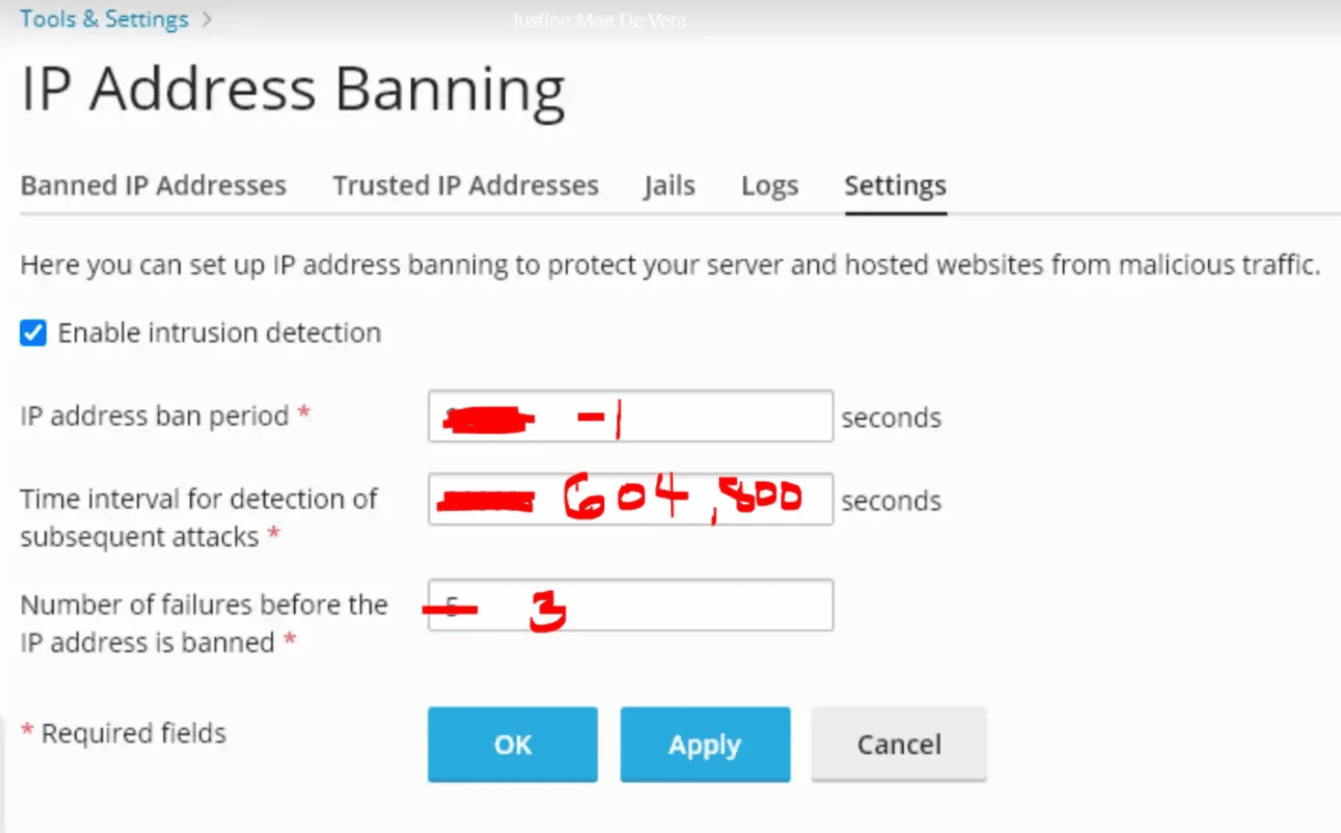
Task: Apply the IP banning settings
Action: [x=704, y=745]
